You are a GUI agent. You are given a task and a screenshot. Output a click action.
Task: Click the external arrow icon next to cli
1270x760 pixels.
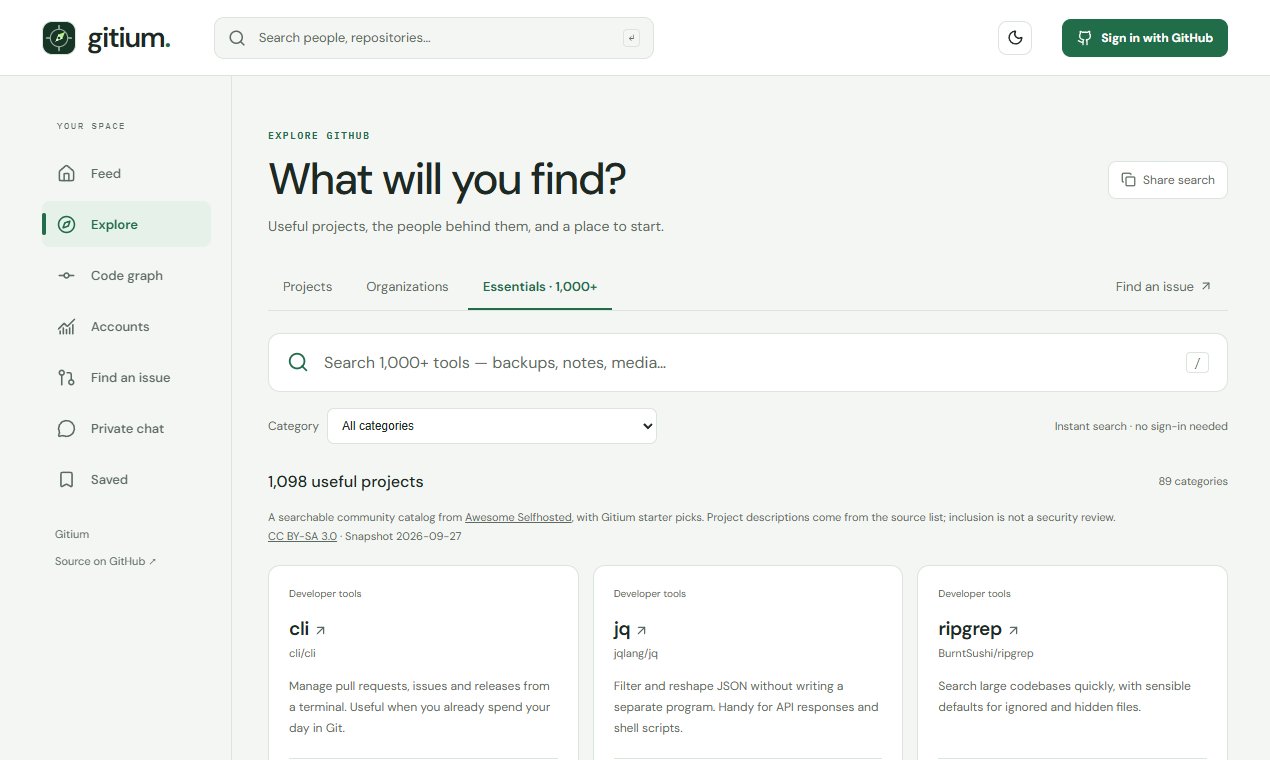point(321,630)
